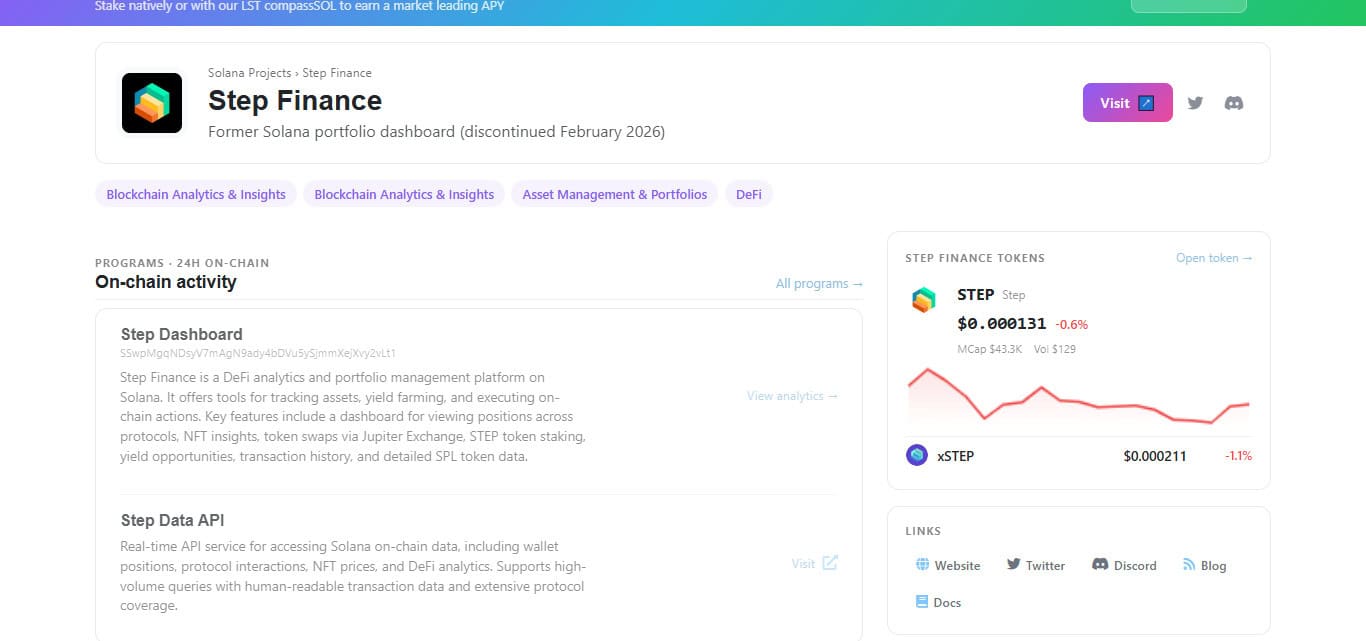Click the All programs link
Screen dimensions: 1366x641
(819, 284)
